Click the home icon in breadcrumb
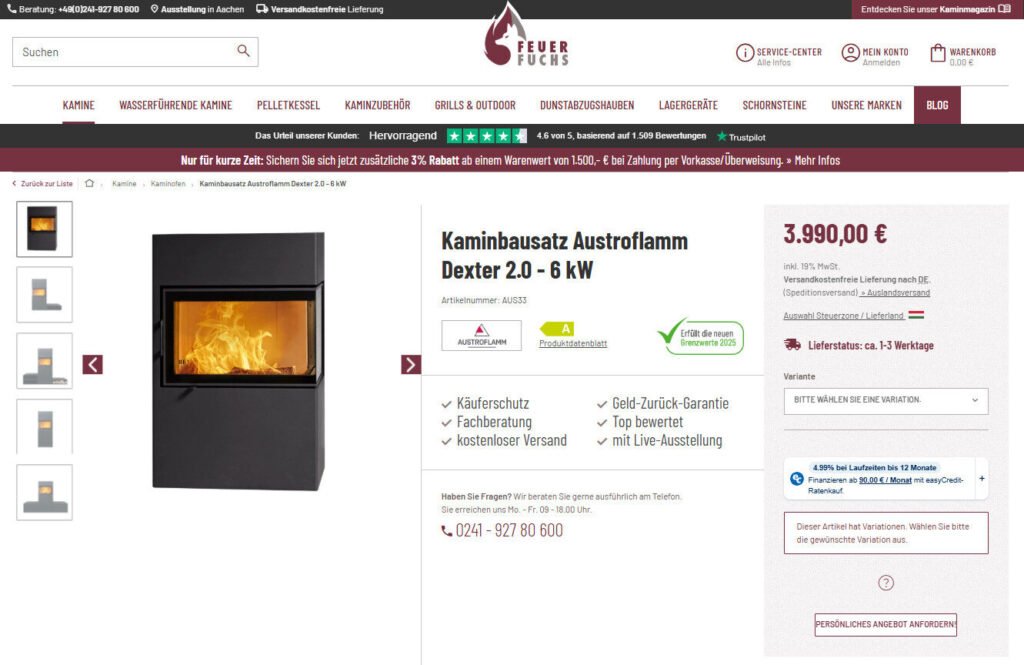 pyautogui.click(x=89, y=184)
